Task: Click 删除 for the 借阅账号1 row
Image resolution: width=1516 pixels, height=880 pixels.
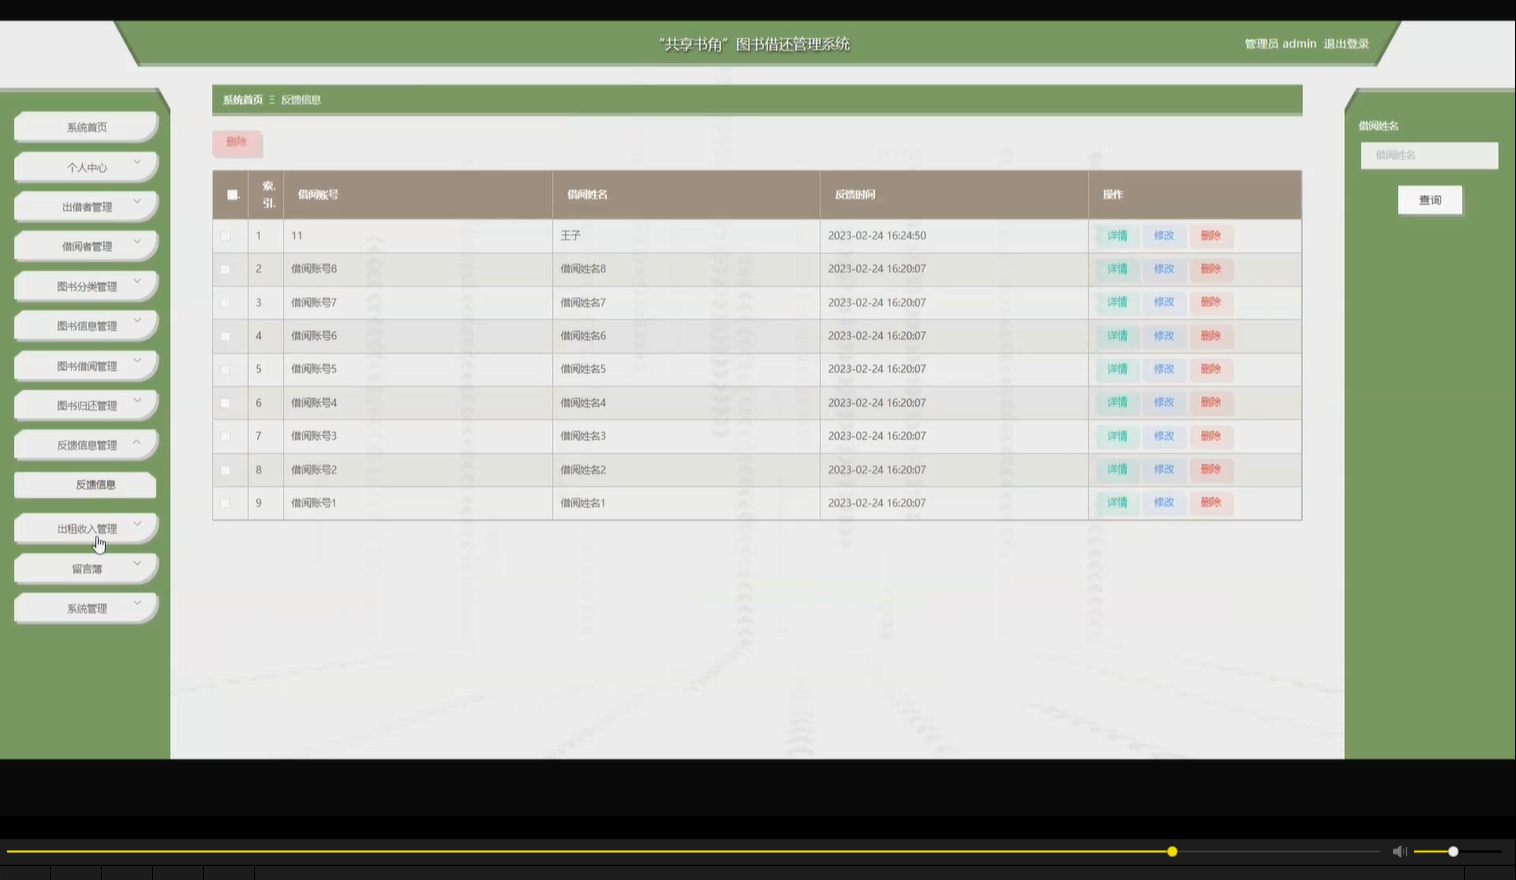Action: point(1211,502)
